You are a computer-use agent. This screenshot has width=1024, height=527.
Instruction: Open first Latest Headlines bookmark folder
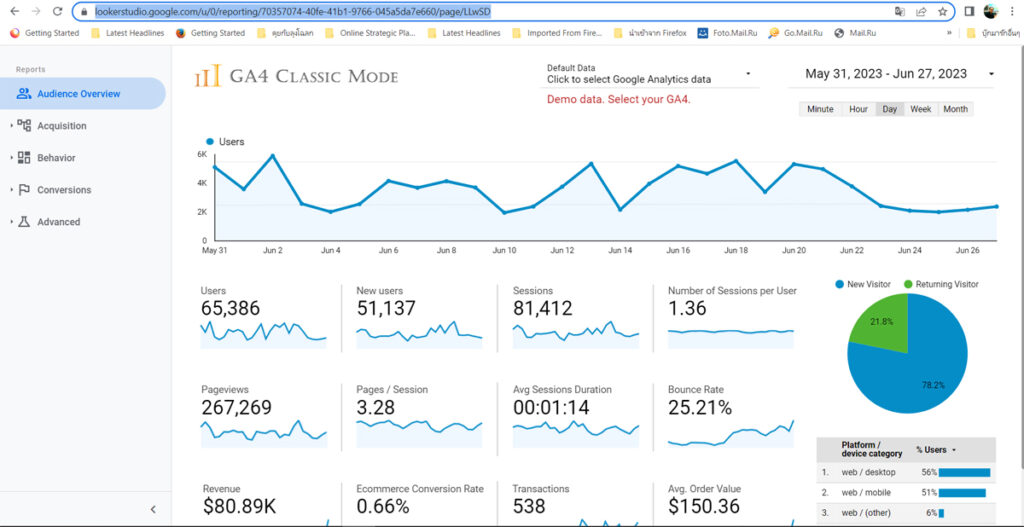click(x=127, y=33)
